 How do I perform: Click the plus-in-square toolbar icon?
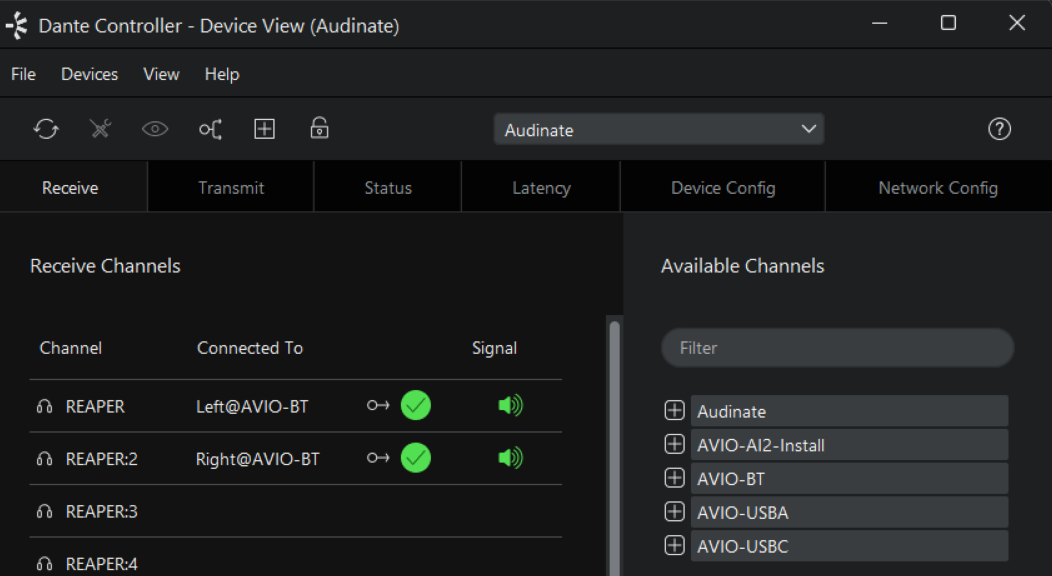point(264,129)
